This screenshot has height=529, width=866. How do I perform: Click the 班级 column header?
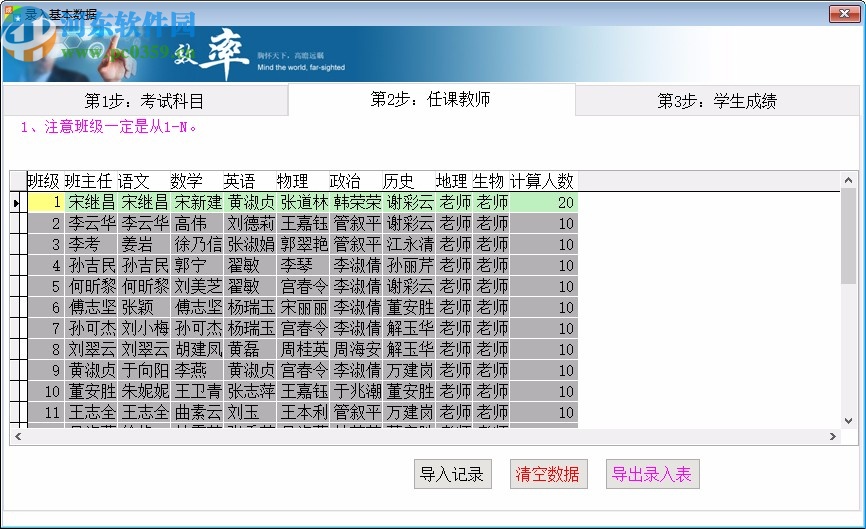tap(45, 181)
